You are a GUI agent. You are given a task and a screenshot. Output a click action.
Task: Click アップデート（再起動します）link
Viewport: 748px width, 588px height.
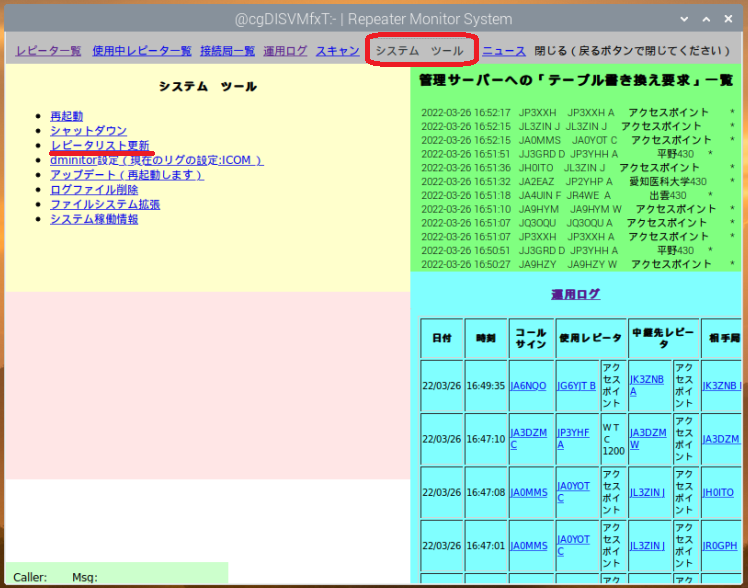127,175
